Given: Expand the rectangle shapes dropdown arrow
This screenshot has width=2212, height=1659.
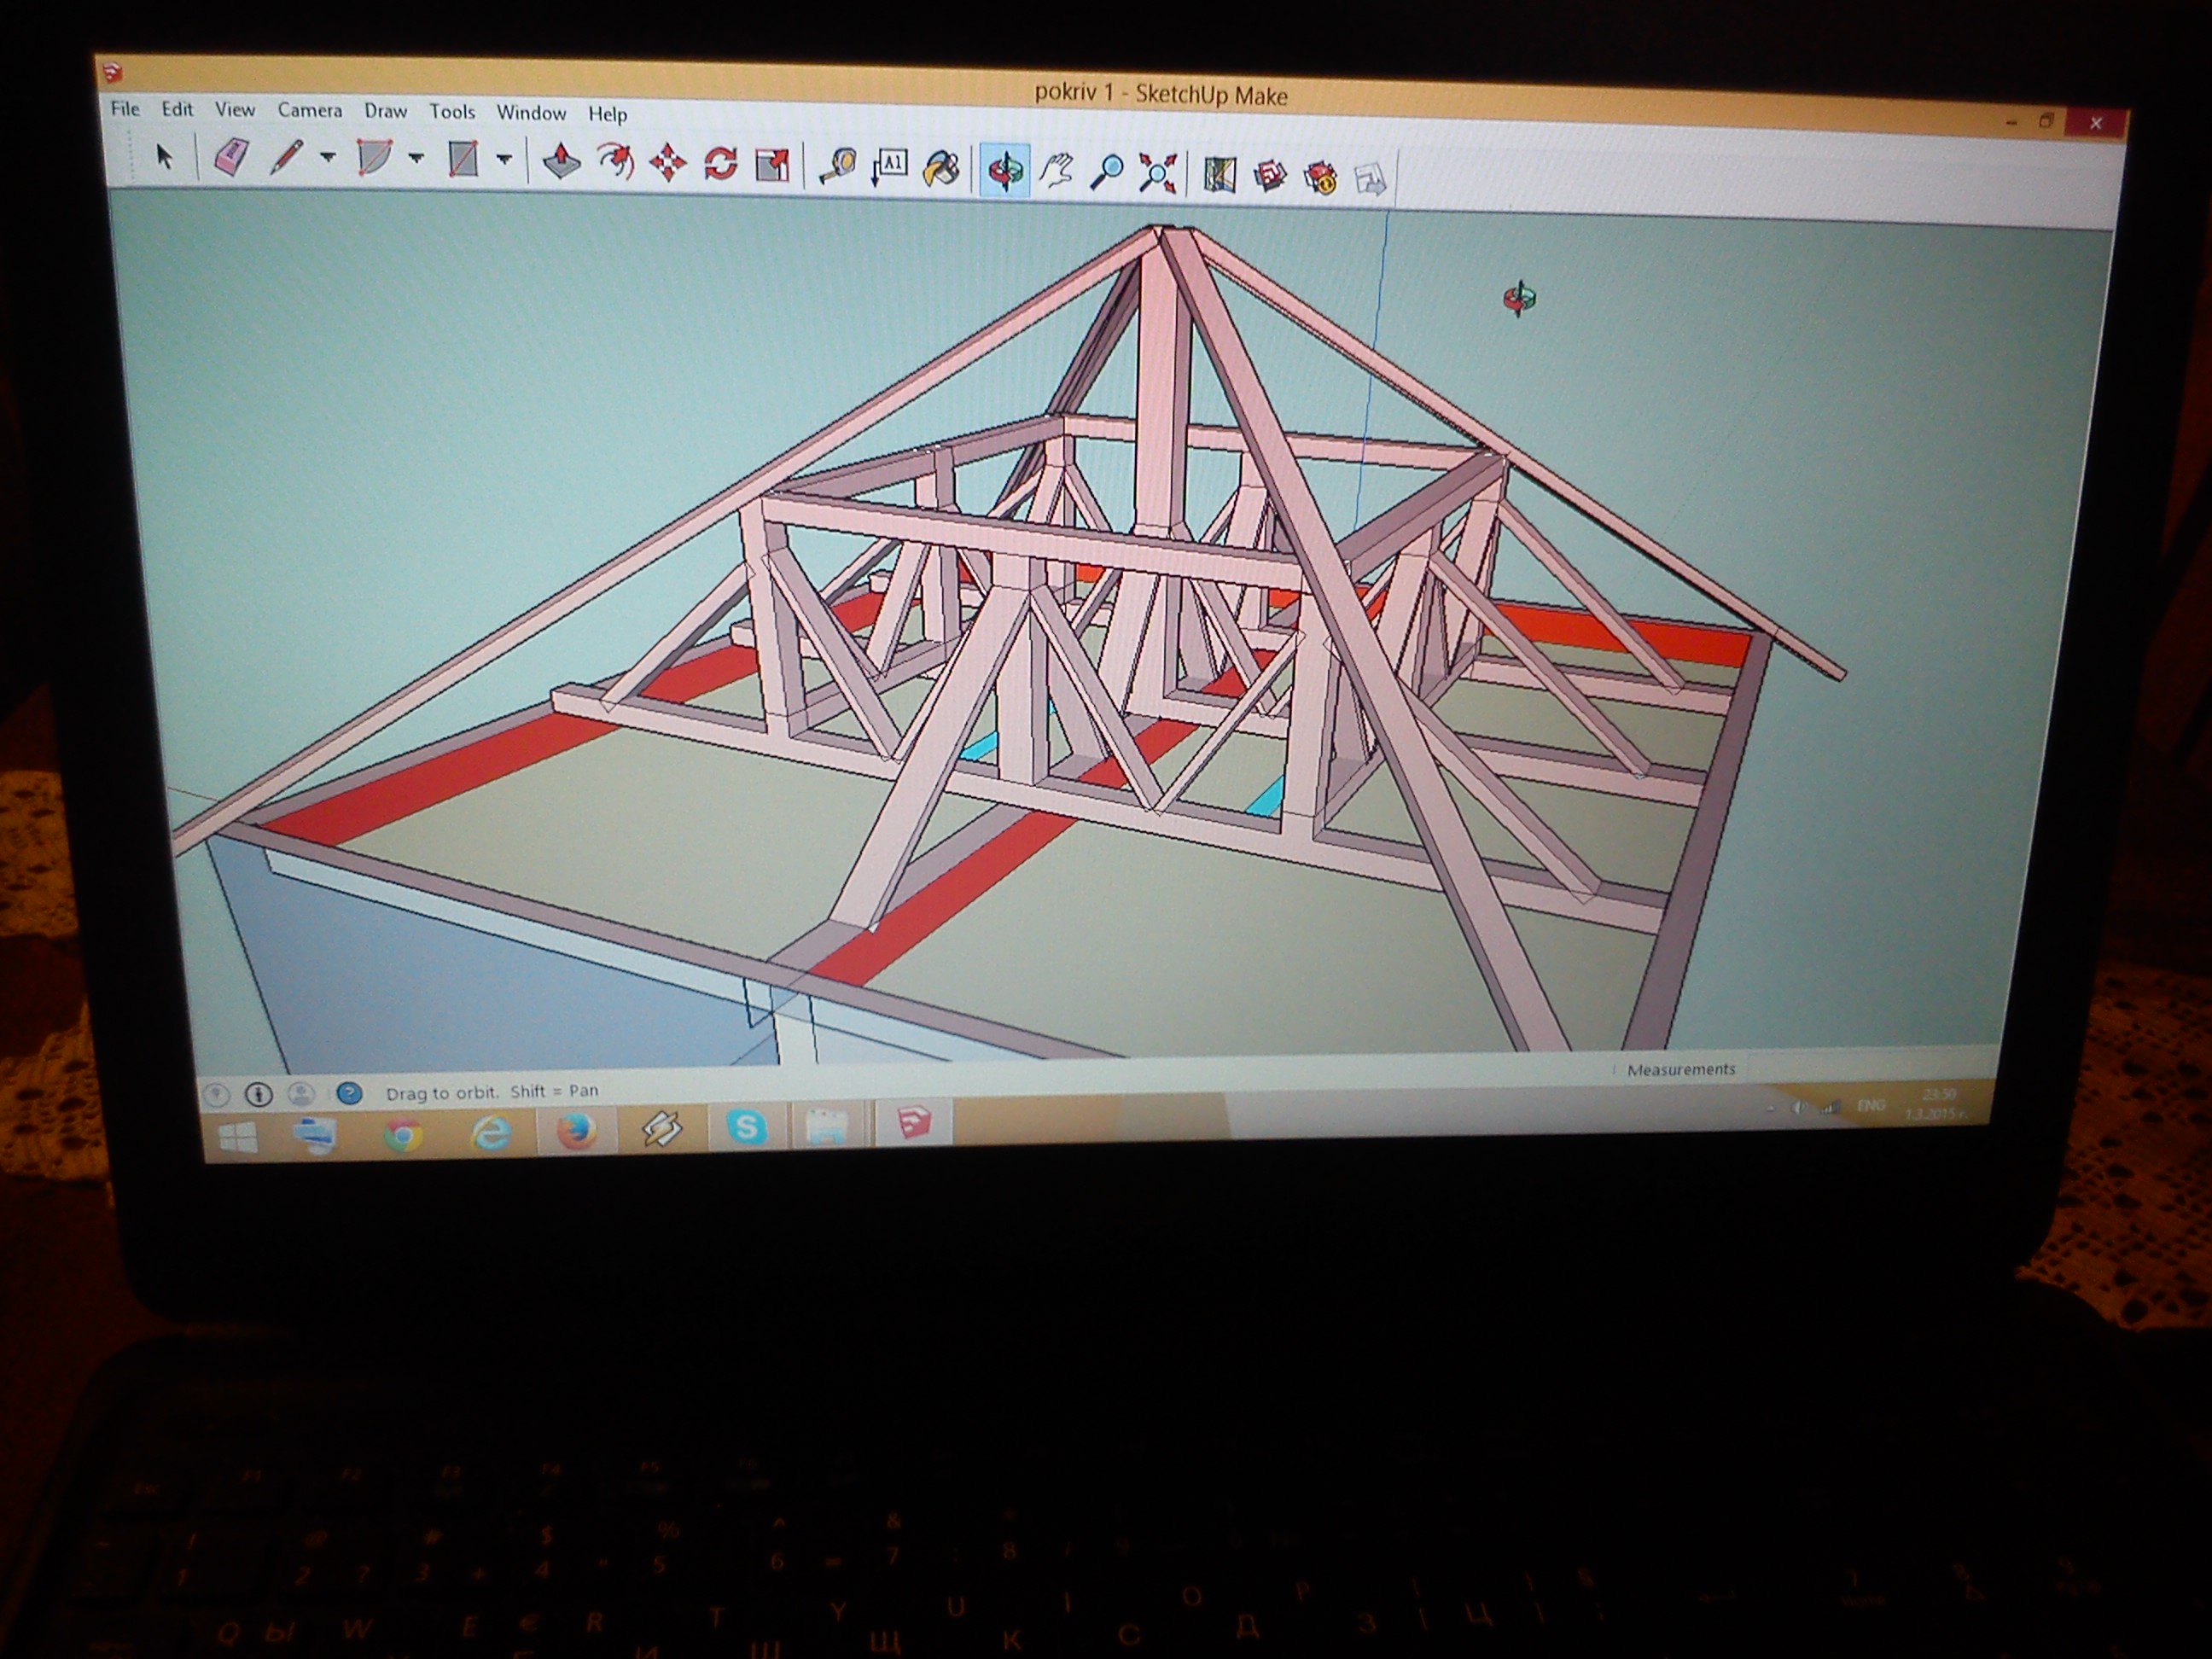Looking at the screenshot, I should (504, 160).
